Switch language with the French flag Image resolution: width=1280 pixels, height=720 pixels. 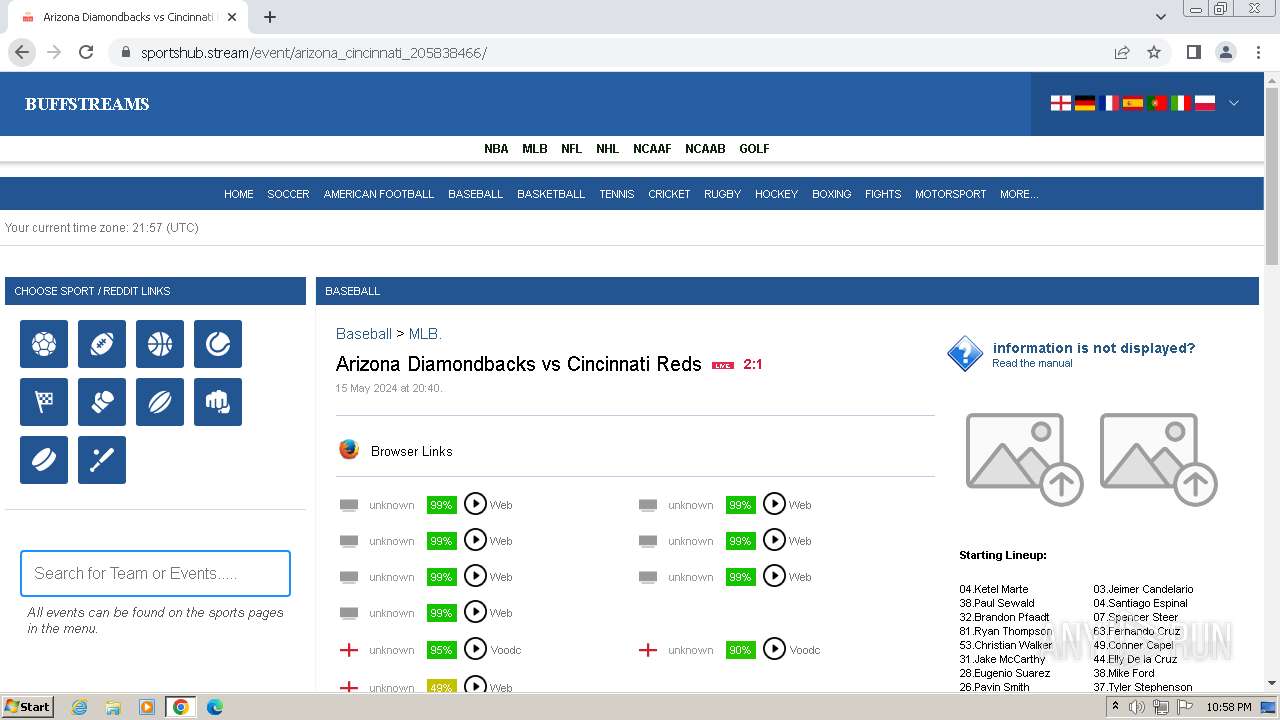click(x=1109, y=103)
